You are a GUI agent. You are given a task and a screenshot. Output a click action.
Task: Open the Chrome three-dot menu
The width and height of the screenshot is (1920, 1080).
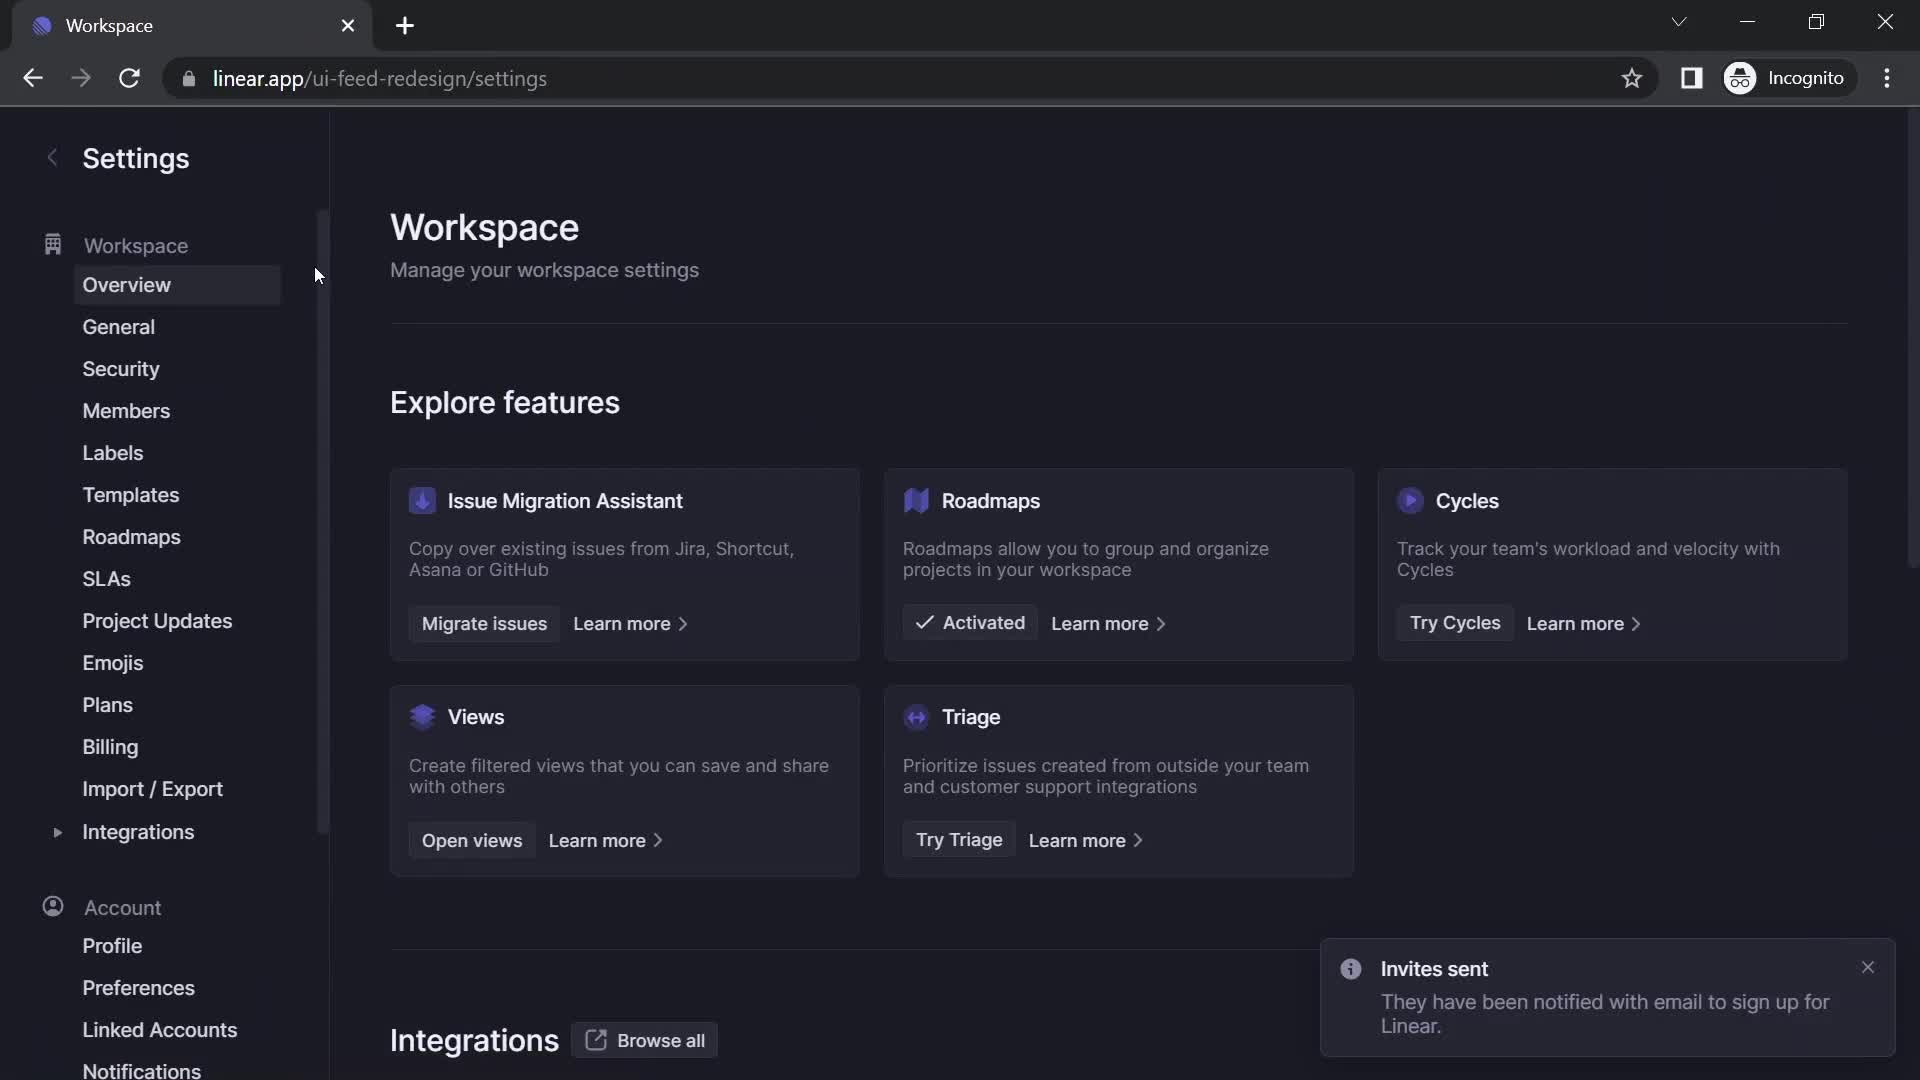coord(1887,78)
